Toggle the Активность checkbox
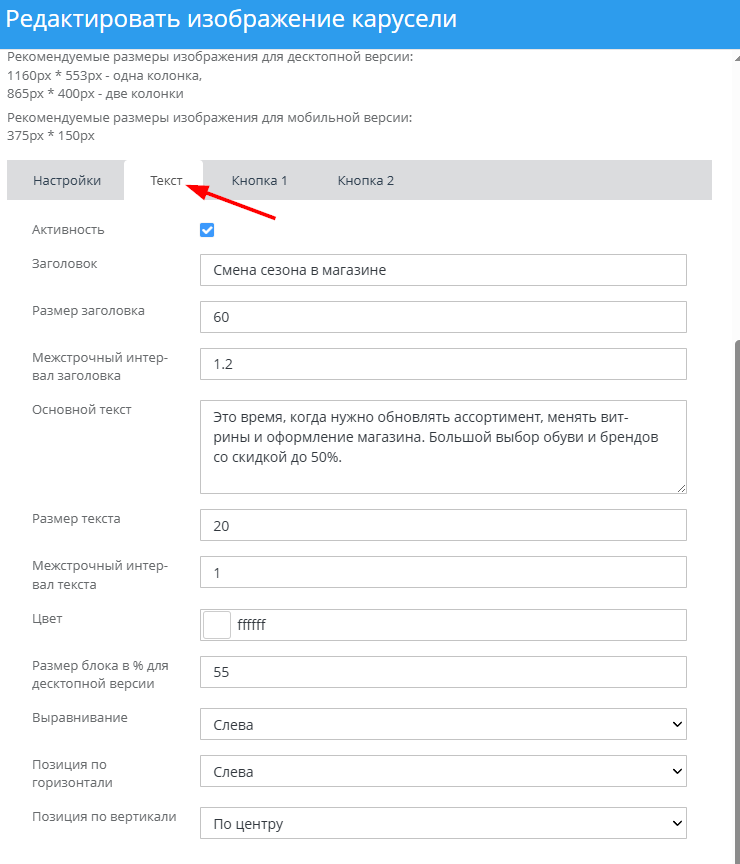Screen dimensions: 740x864 207,230
